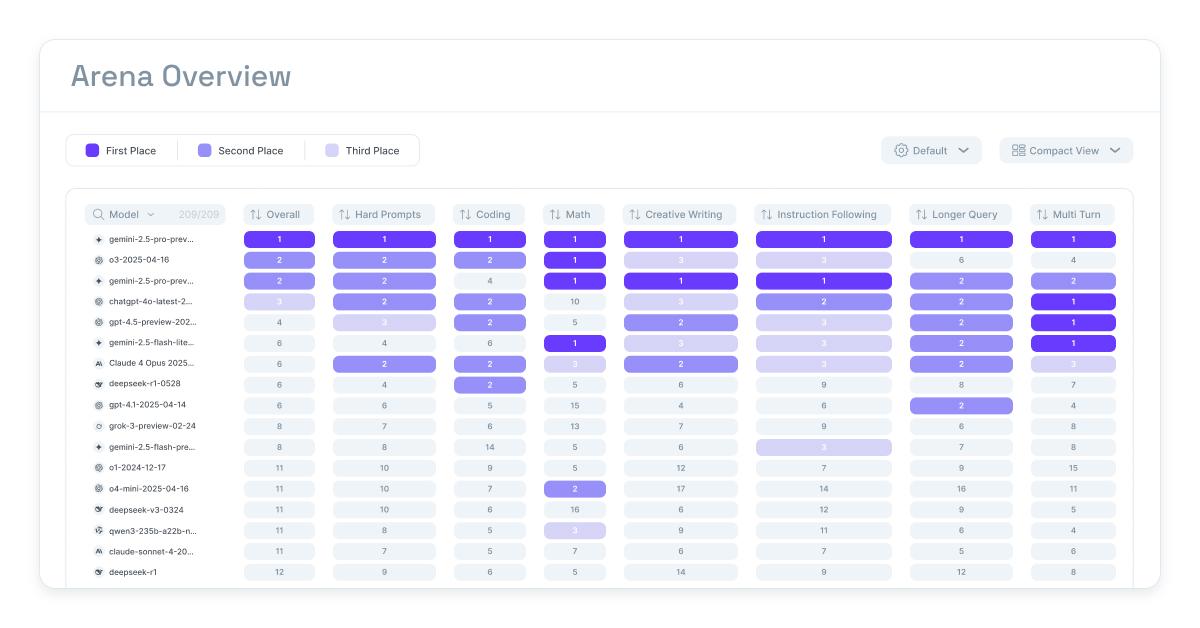This screenshot has height=628, width=1200.
Task: Click Claude 4 Opus Hard Prompts cell
Action: 384,364
